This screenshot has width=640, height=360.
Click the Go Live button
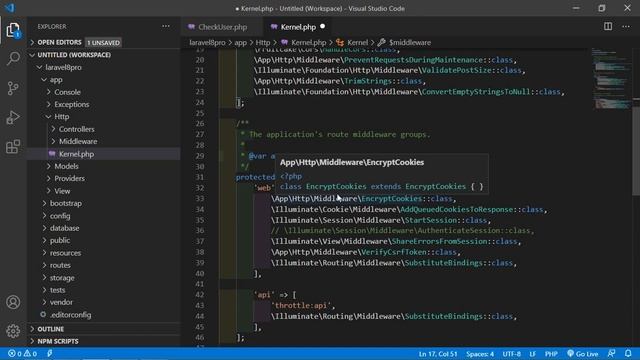click(582, 353)
